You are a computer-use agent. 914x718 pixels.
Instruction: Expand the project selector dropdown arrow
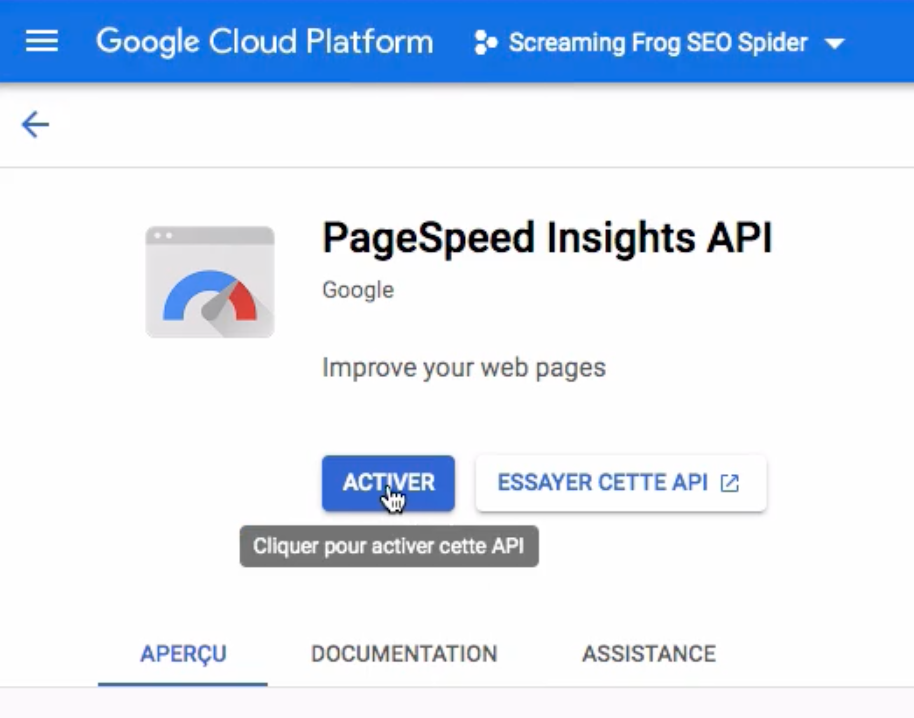pos(835,44)
